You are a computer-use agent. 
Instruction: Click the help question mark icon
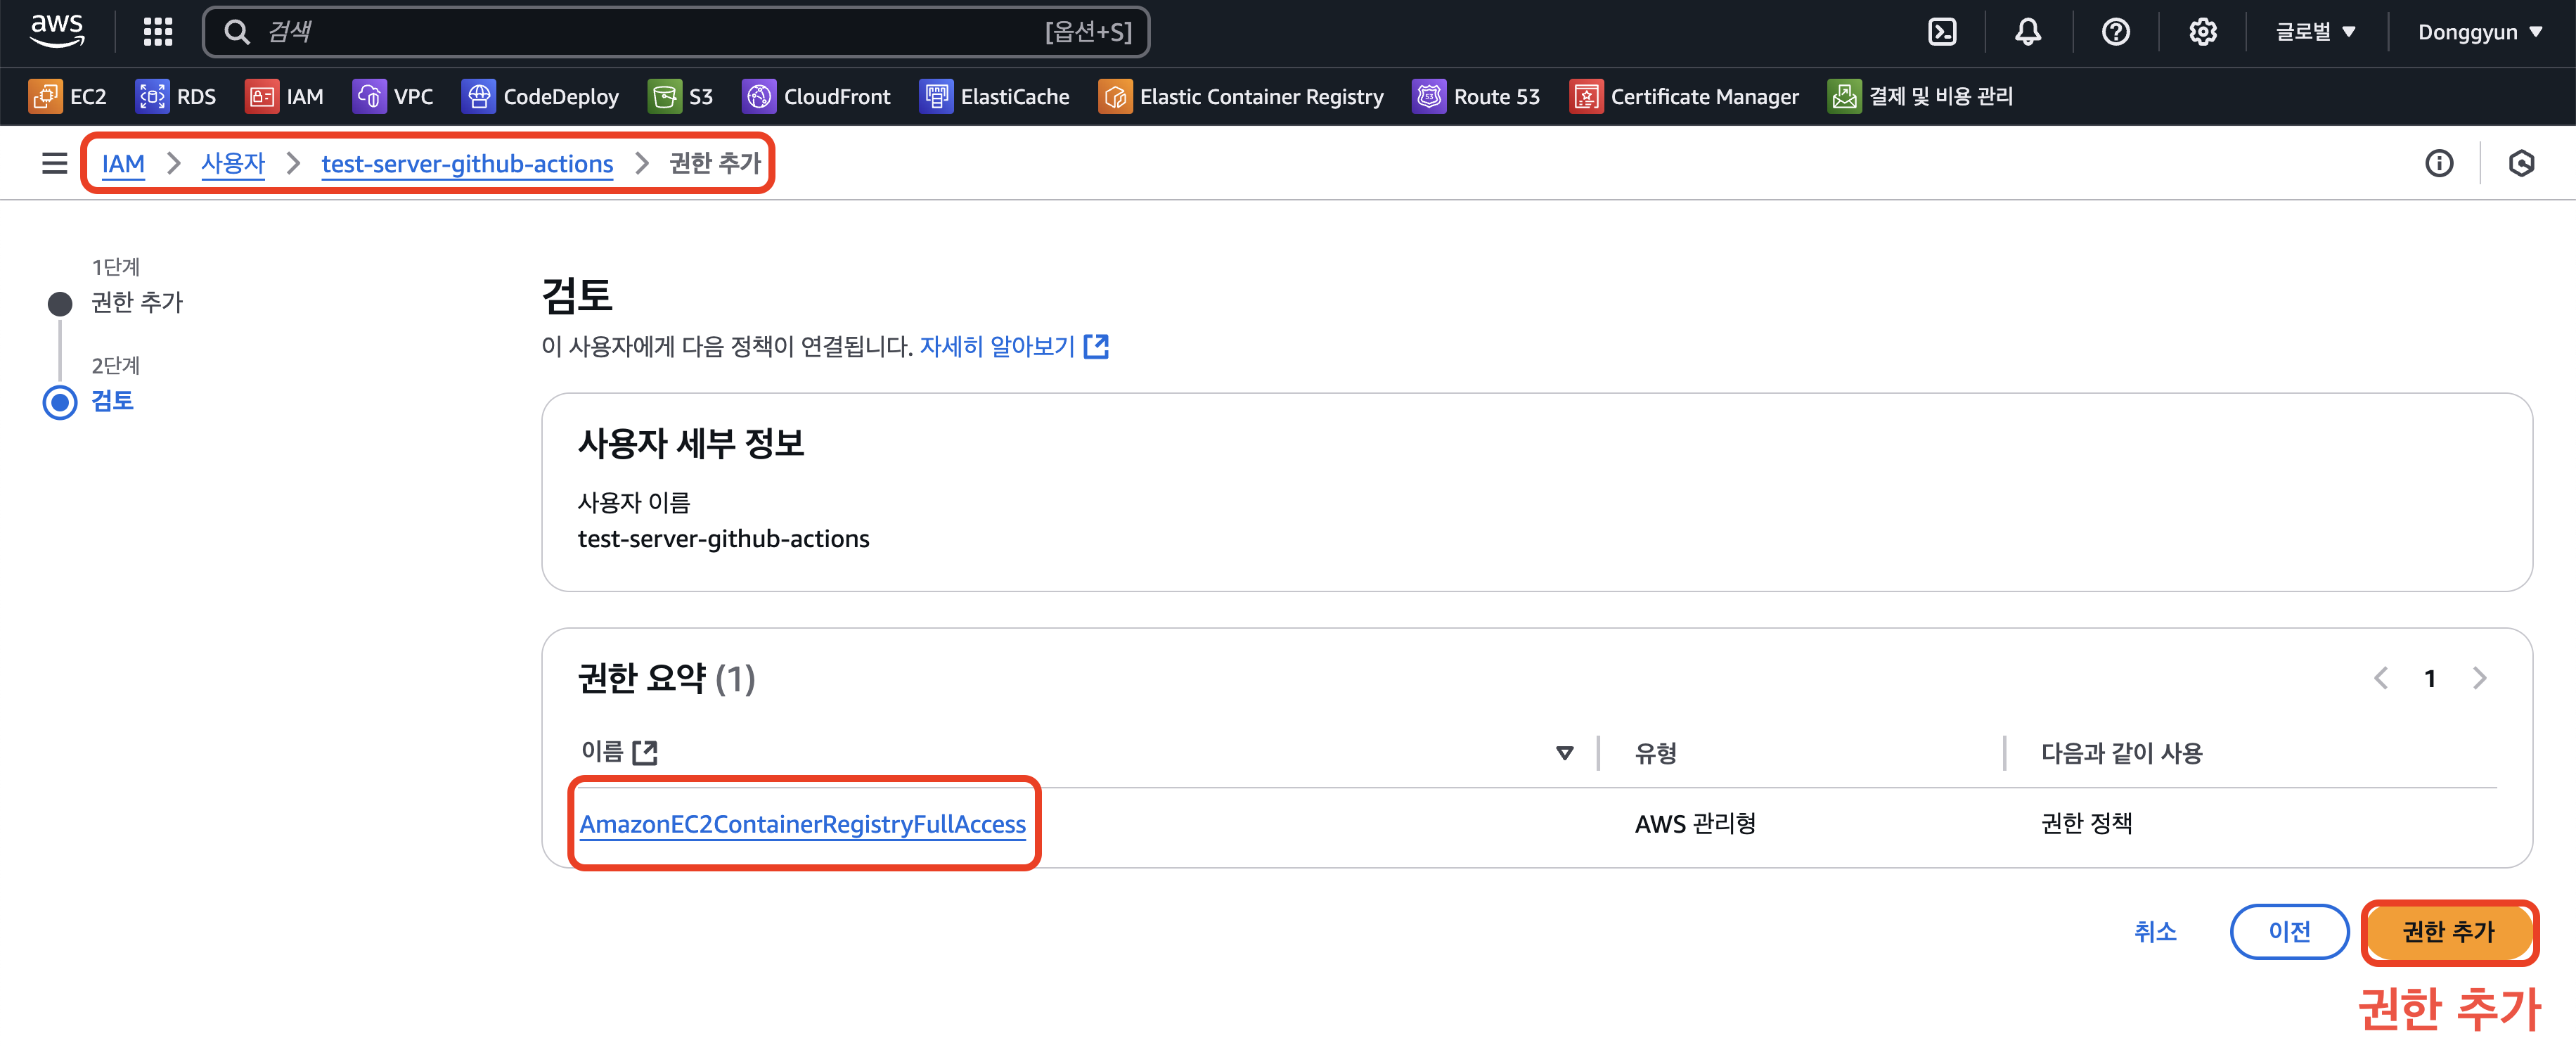(x=2115, y=32)
